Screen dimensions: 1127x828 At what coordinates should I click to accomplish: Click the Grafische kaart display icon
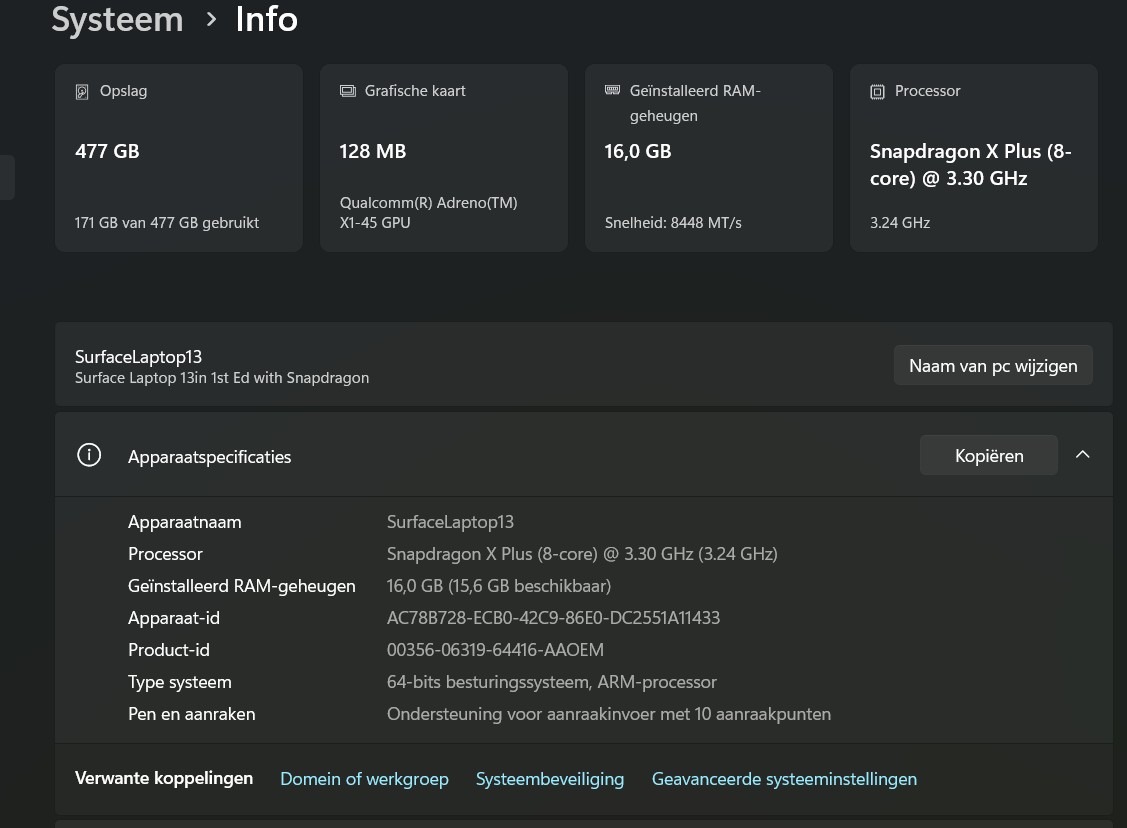pos(348,91)
